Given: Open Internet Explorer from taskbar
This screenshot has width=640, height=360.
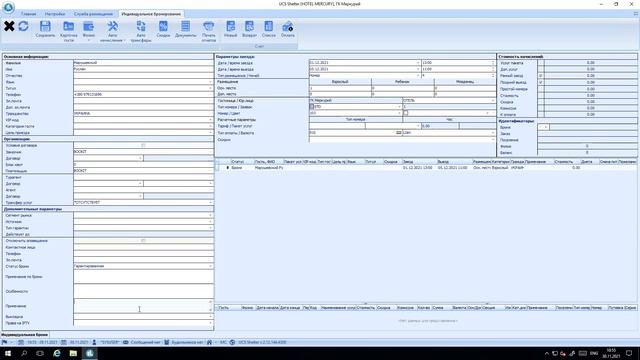Looking at the screenshot, I should [57, 353].
